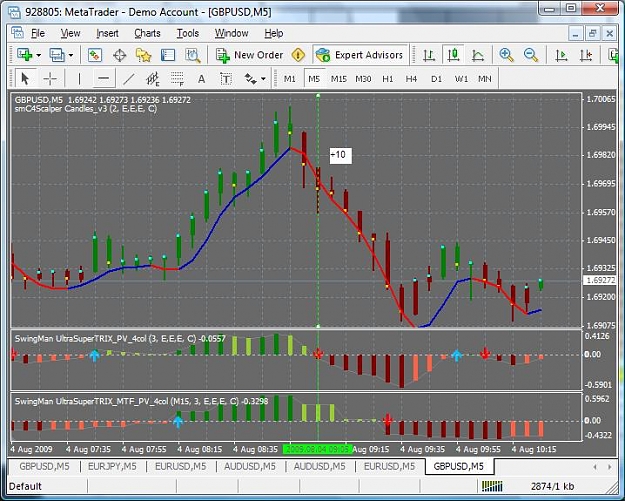Restore the inner chart window
625x501 pixels.
coord(592,33)
